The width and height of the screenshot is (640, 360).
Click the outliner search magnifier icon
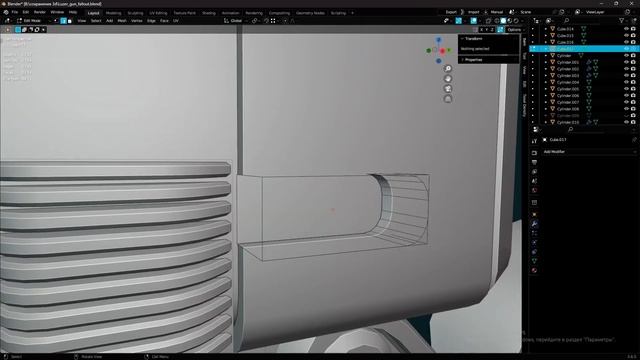567,21
